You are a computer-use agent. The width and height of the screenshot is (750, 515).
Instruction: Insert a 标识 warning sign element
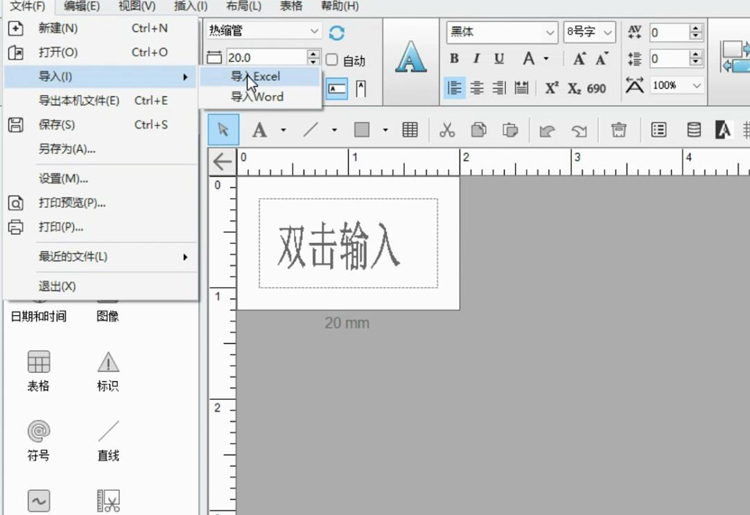coord(108,371)
